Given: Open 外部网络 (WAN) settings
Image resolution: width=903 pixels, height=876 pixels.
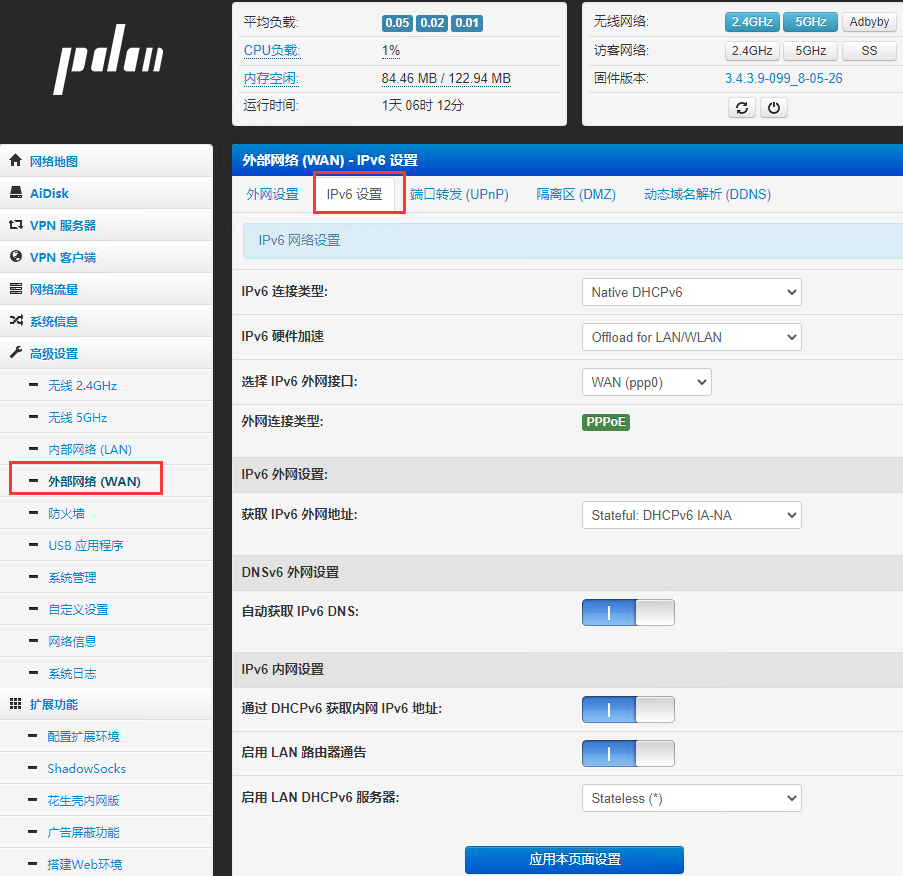Looking at the screenshot, I should tap(94, 481).
